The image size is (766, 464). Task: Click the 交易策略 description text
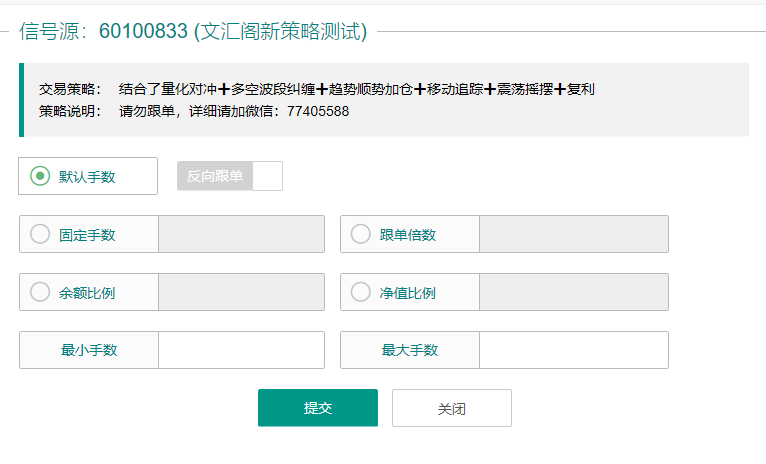click(x=356, y=89)
